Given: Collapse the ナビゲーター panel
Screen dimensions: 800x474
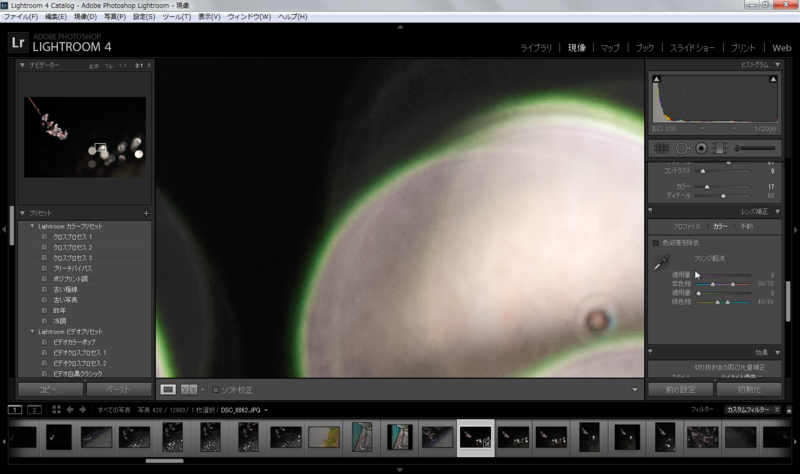Looking at the screenshot, I should [x=22, y=65].
